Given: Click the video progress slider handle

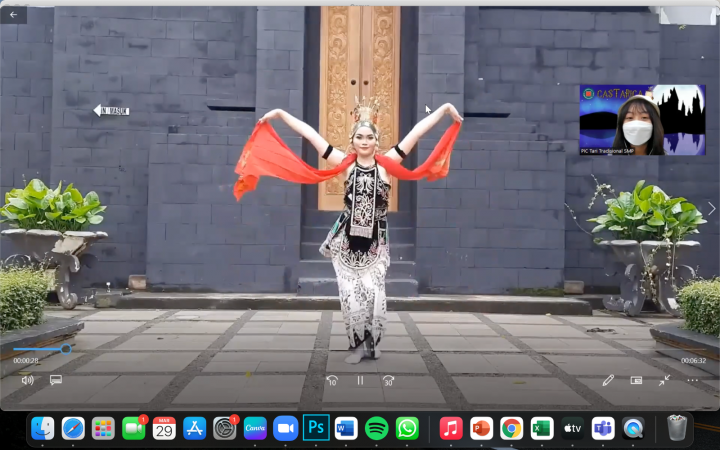Looking at the screenshot, I should pos(66,349).
